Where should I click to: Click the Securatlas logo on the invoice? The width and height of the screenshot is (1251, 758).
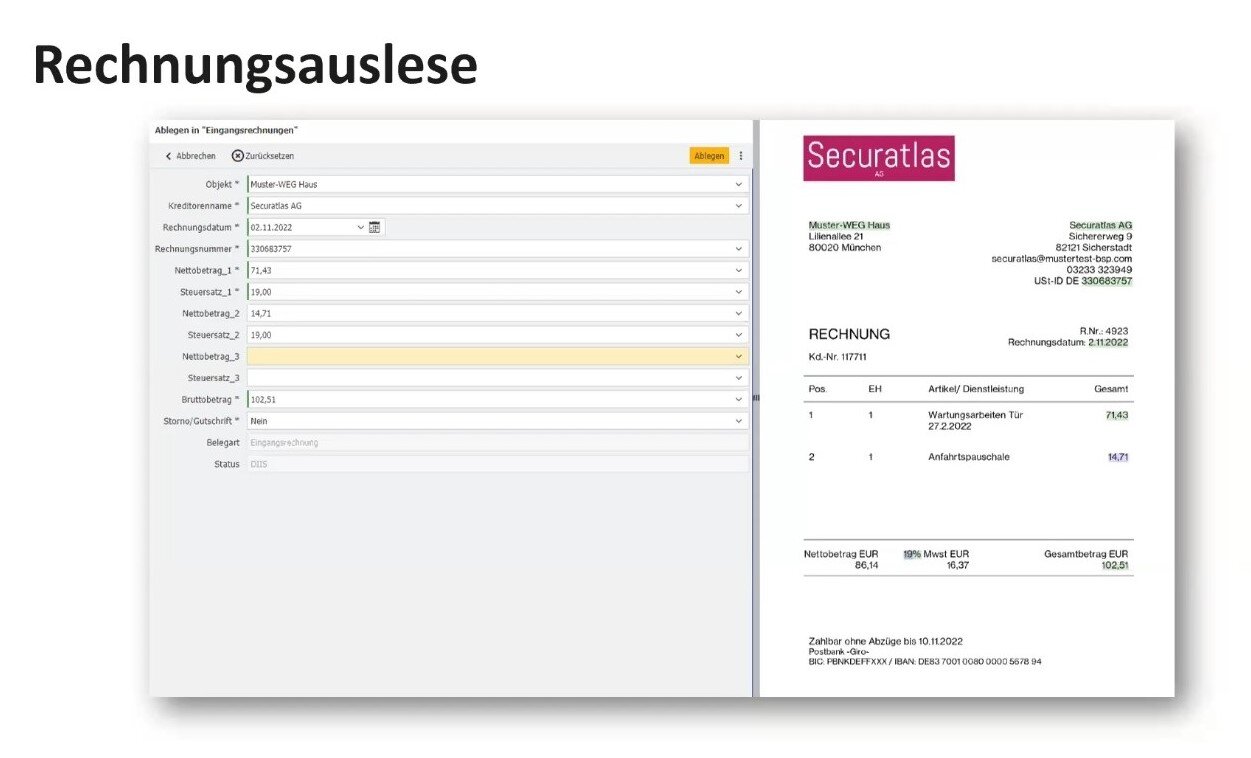click(x=878, y=158)
